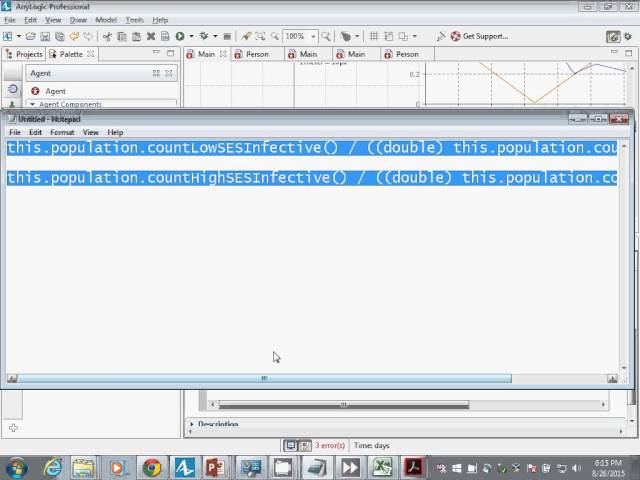Click the Open model folder icon
The height and width of the screenshot is (480, 640).
pyautogui.click(x=31, y=36)
